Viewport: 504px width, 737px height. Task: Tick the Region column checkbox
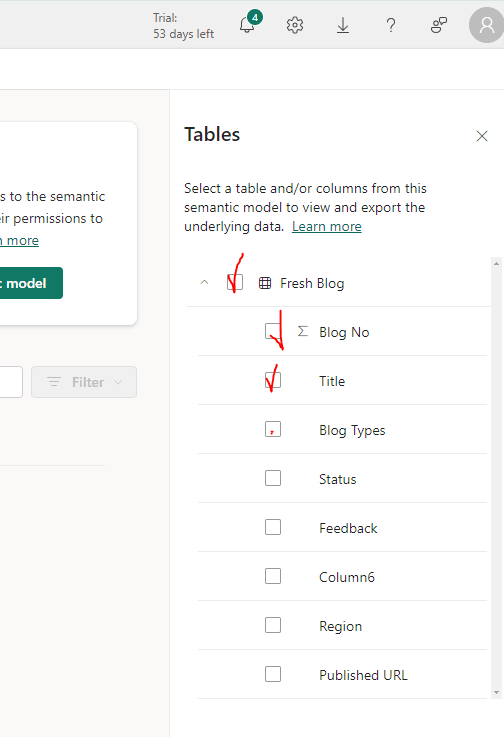coord(273,625)
